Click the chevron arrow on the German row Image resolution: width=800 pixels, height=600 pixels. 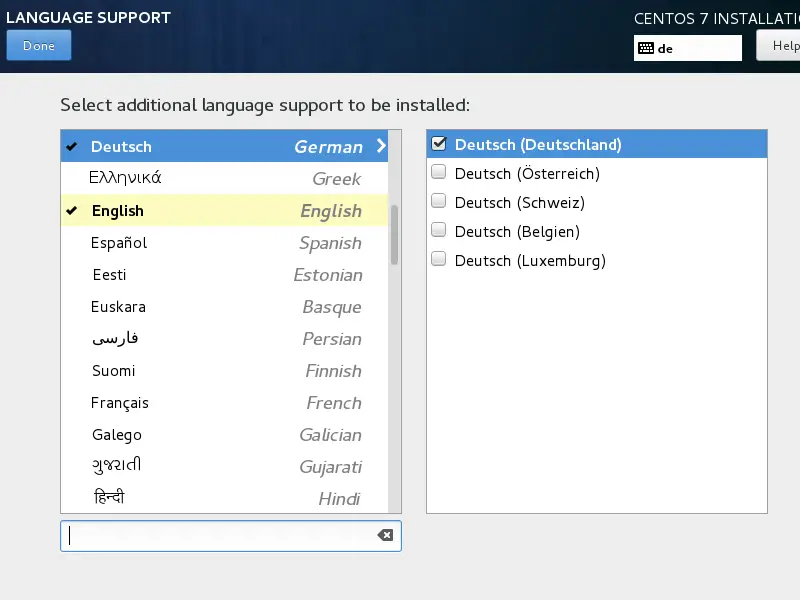point(381,146)
